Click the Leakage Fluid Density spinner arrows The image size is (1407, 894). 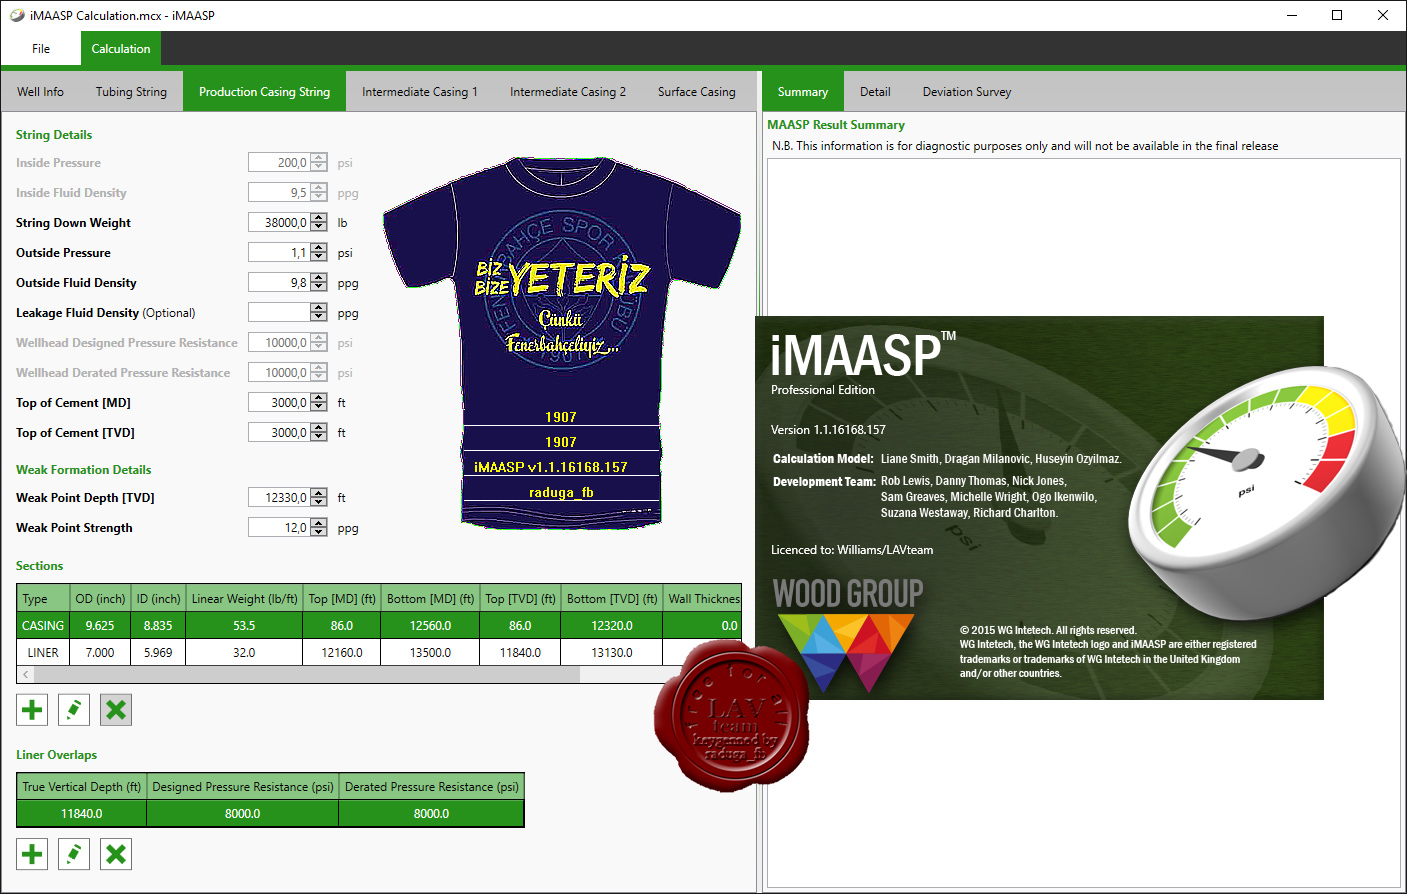pos(319,313)
